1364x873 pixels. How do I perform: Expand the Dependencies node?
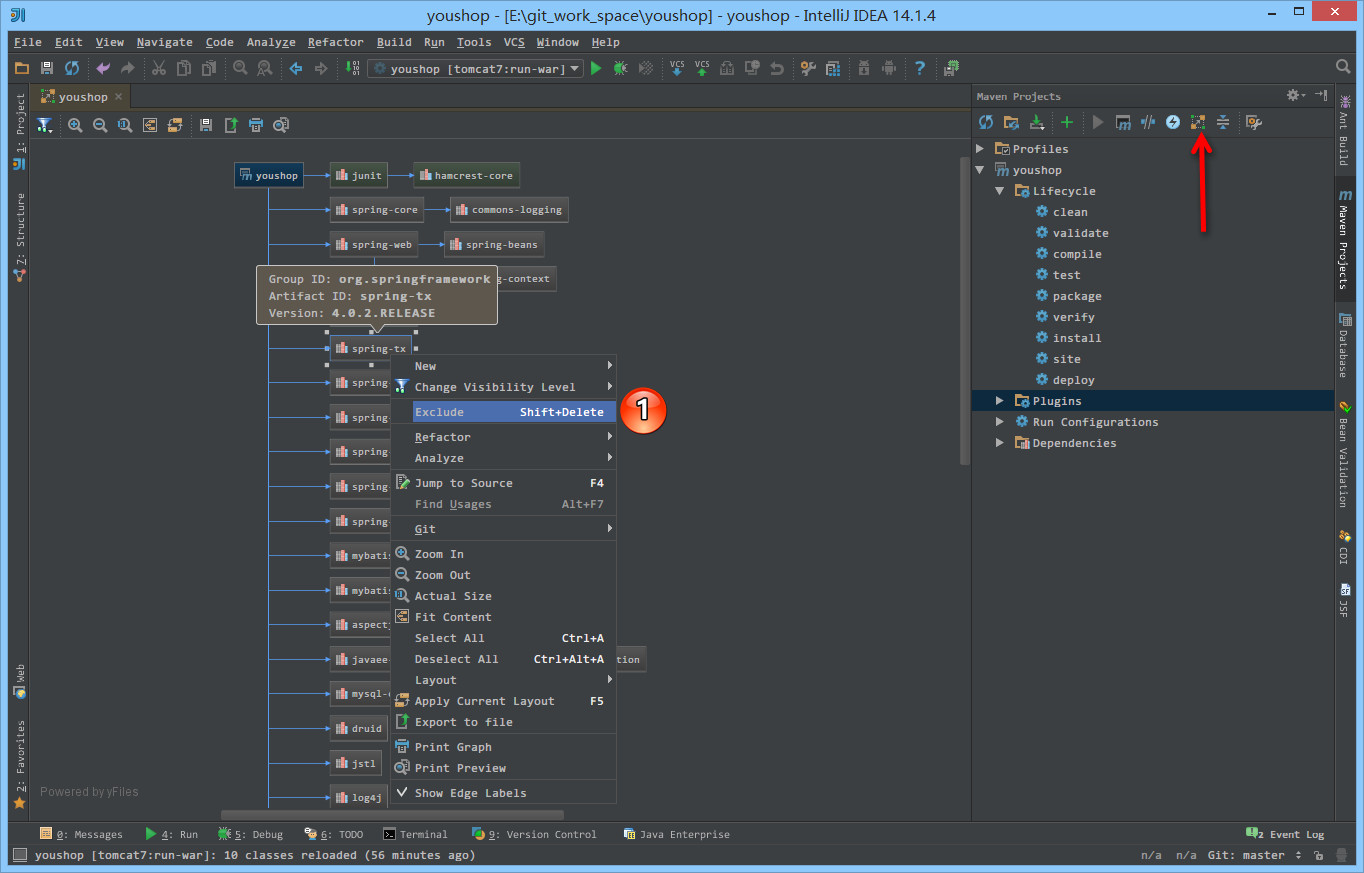coord(999,443)
